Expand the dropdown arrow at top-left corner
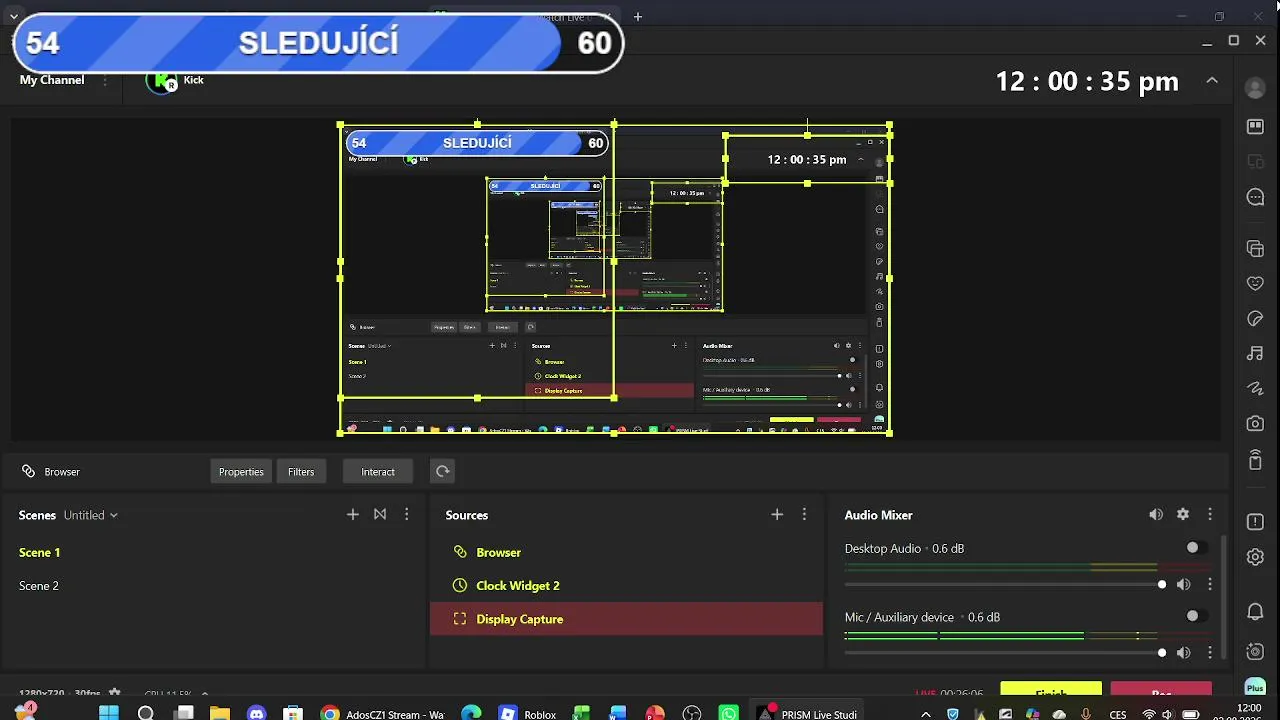The image size is (1280, 720). point(13,17)
